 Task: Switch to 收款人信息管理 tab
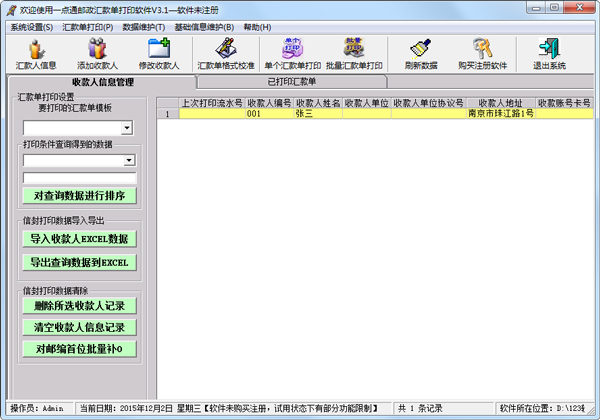102,82
